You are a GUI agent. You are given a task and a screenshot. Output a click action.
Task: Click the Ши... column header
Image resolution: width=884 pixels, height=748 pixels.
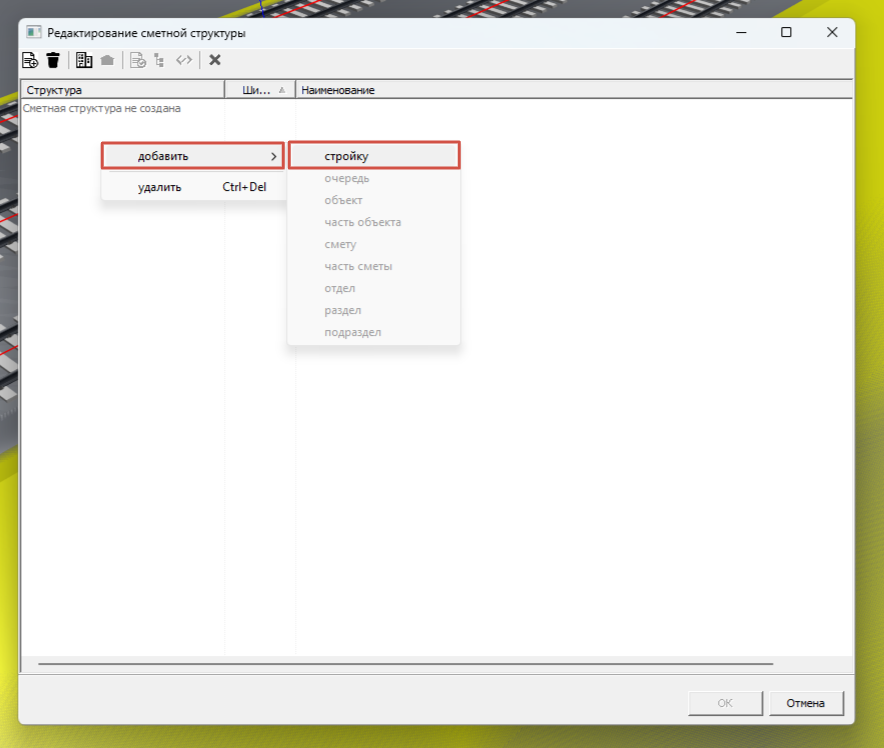260,90
